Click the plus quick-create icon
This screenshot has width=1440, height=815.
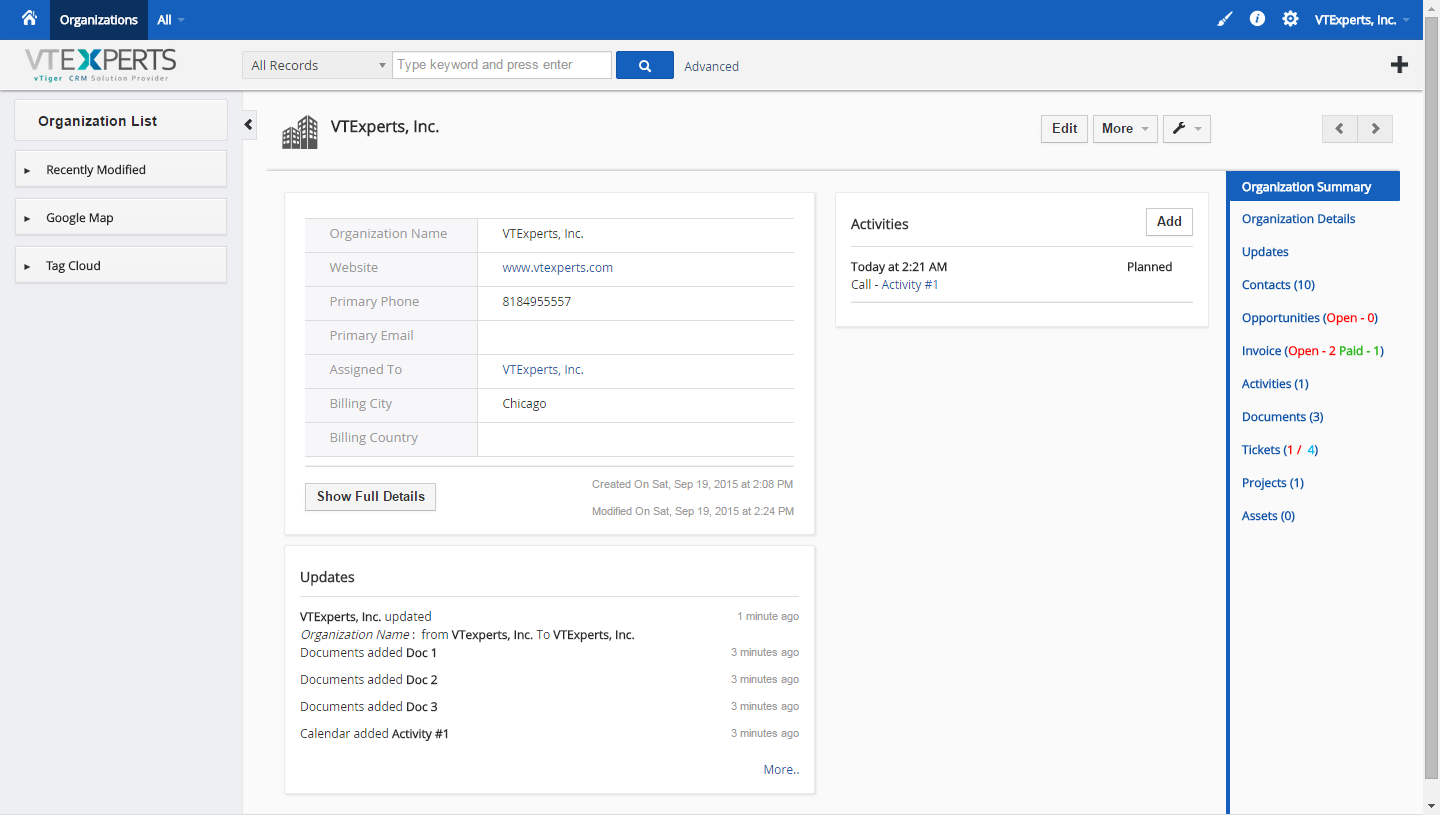coord(1399,65)
